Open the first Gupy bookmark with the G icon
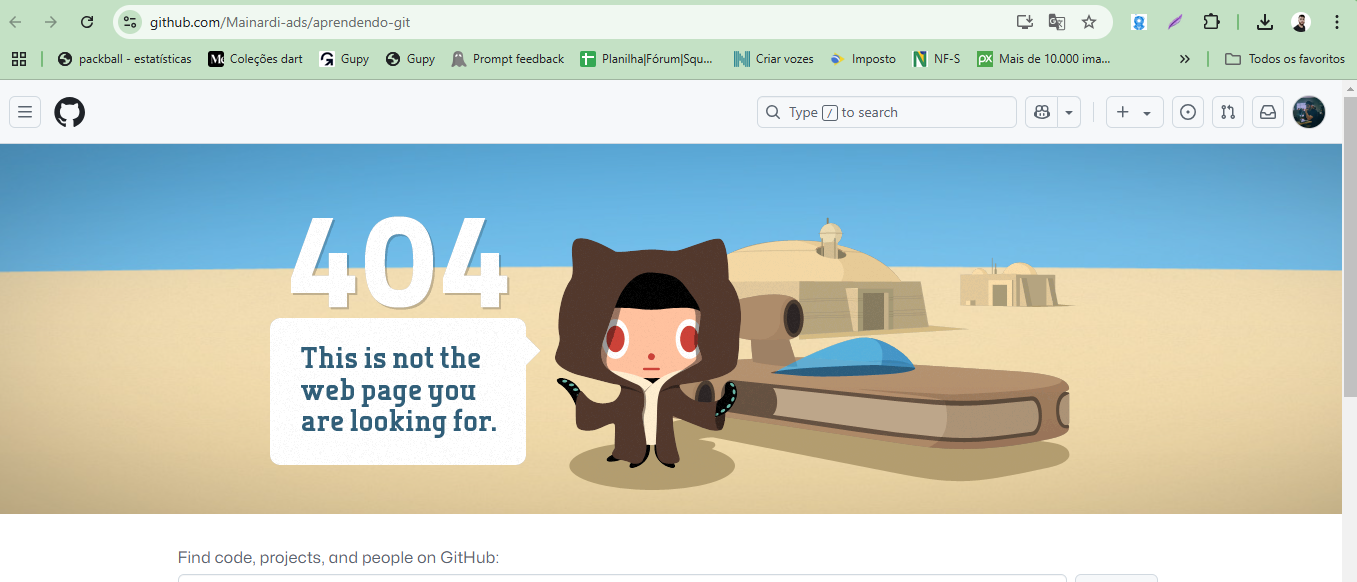 [344, 59]
